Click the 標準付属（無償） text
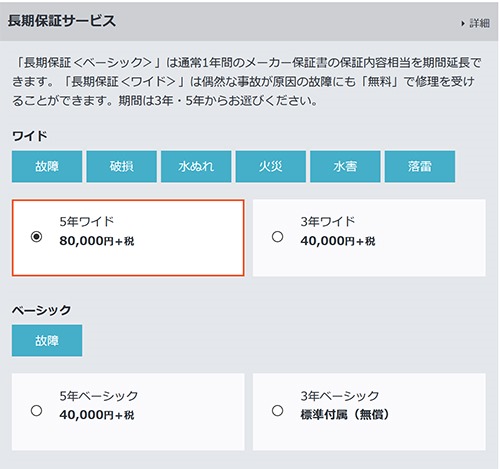The height and width of the screenshot is (469, 500). click(x=345, y=414)
